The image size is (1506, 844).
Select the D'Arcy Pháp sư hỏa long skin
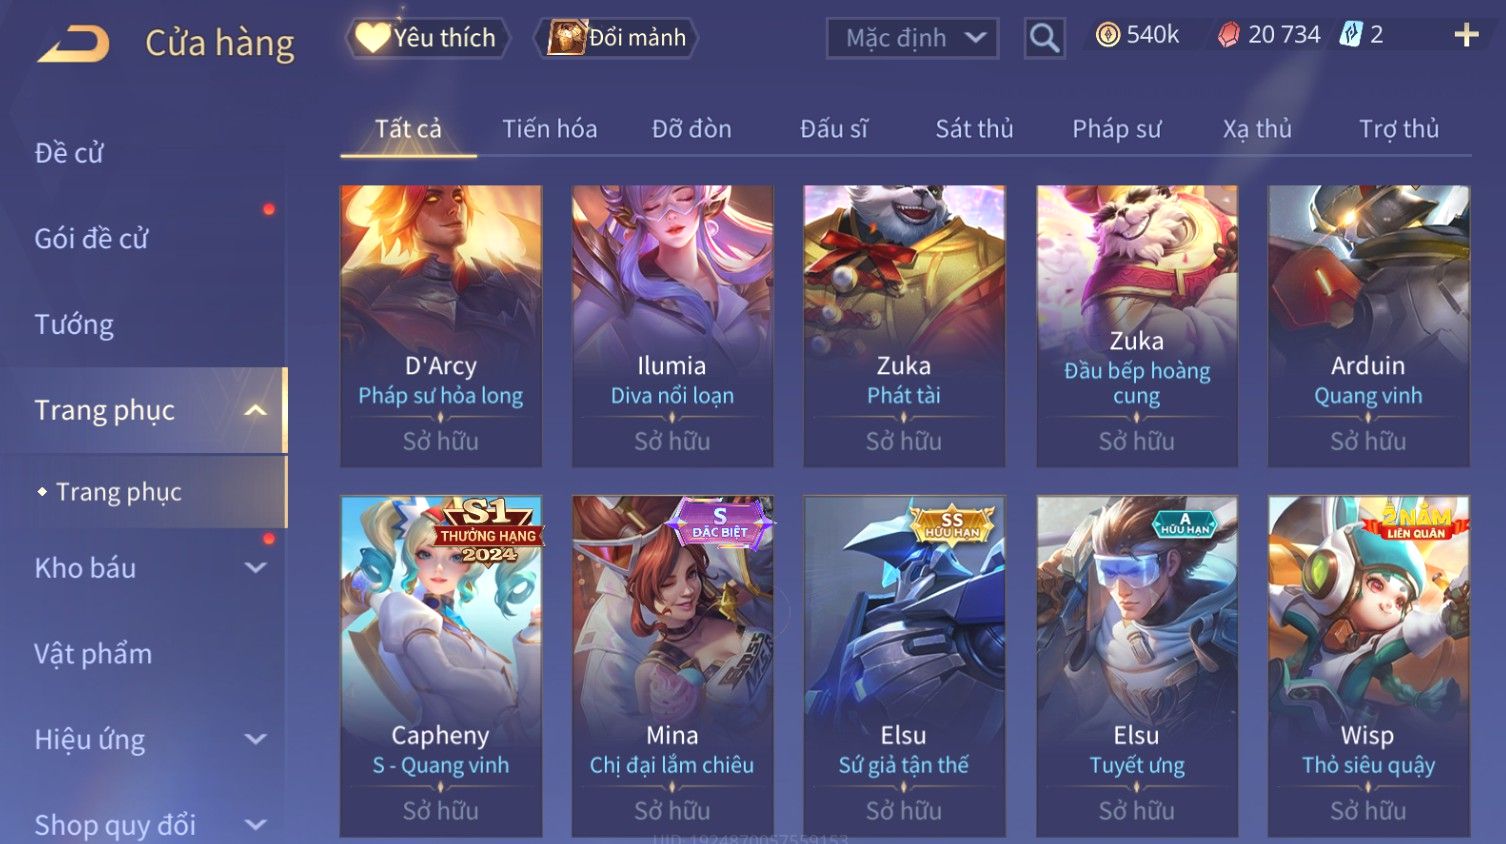click(441, 326)
